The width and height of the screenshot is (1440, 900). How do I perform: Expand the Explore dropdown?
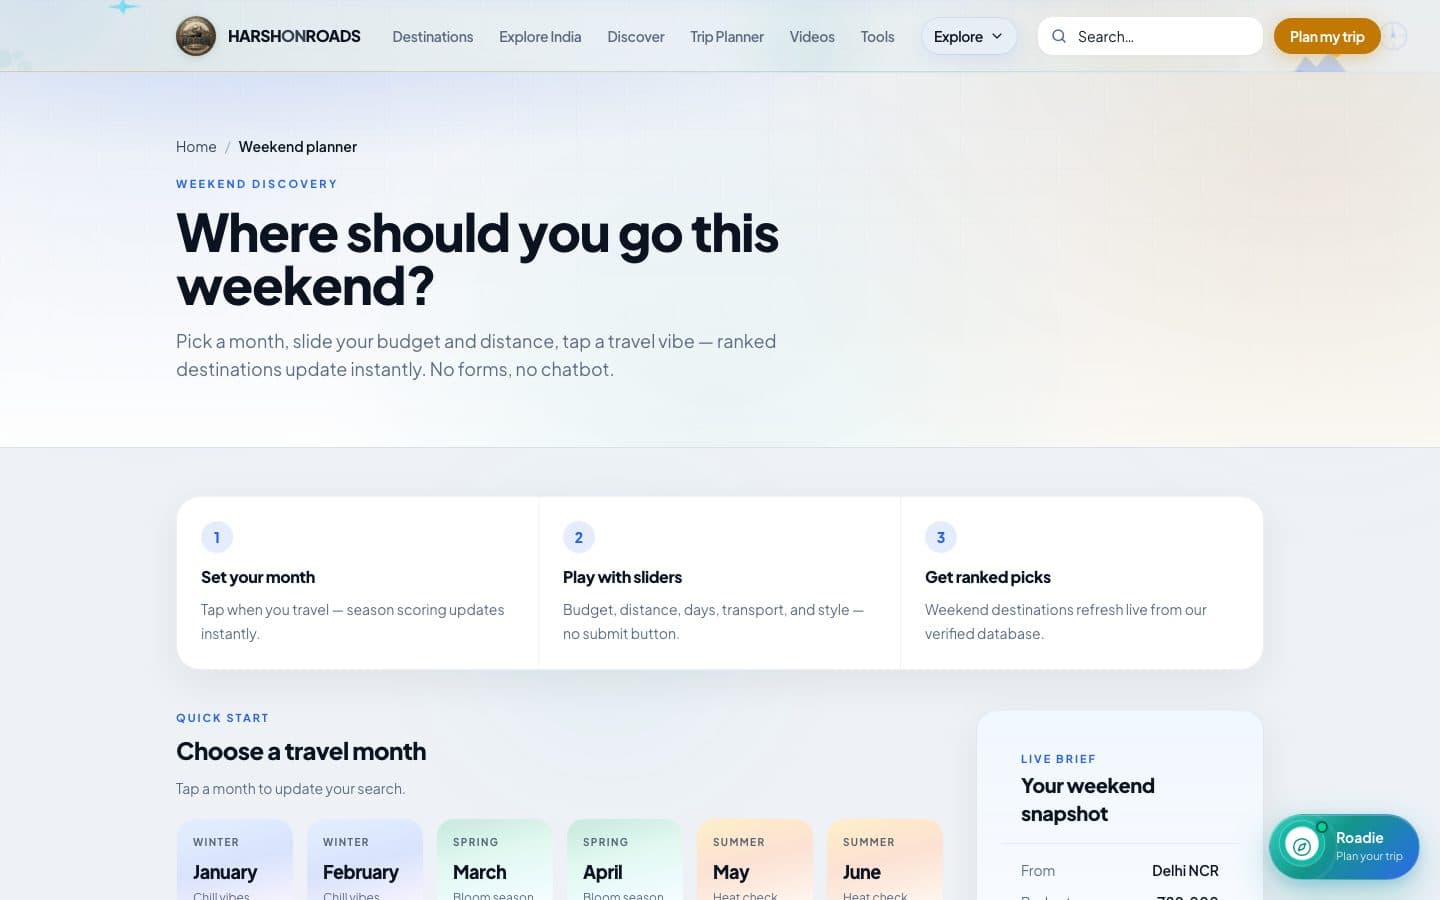pos(969,36)
